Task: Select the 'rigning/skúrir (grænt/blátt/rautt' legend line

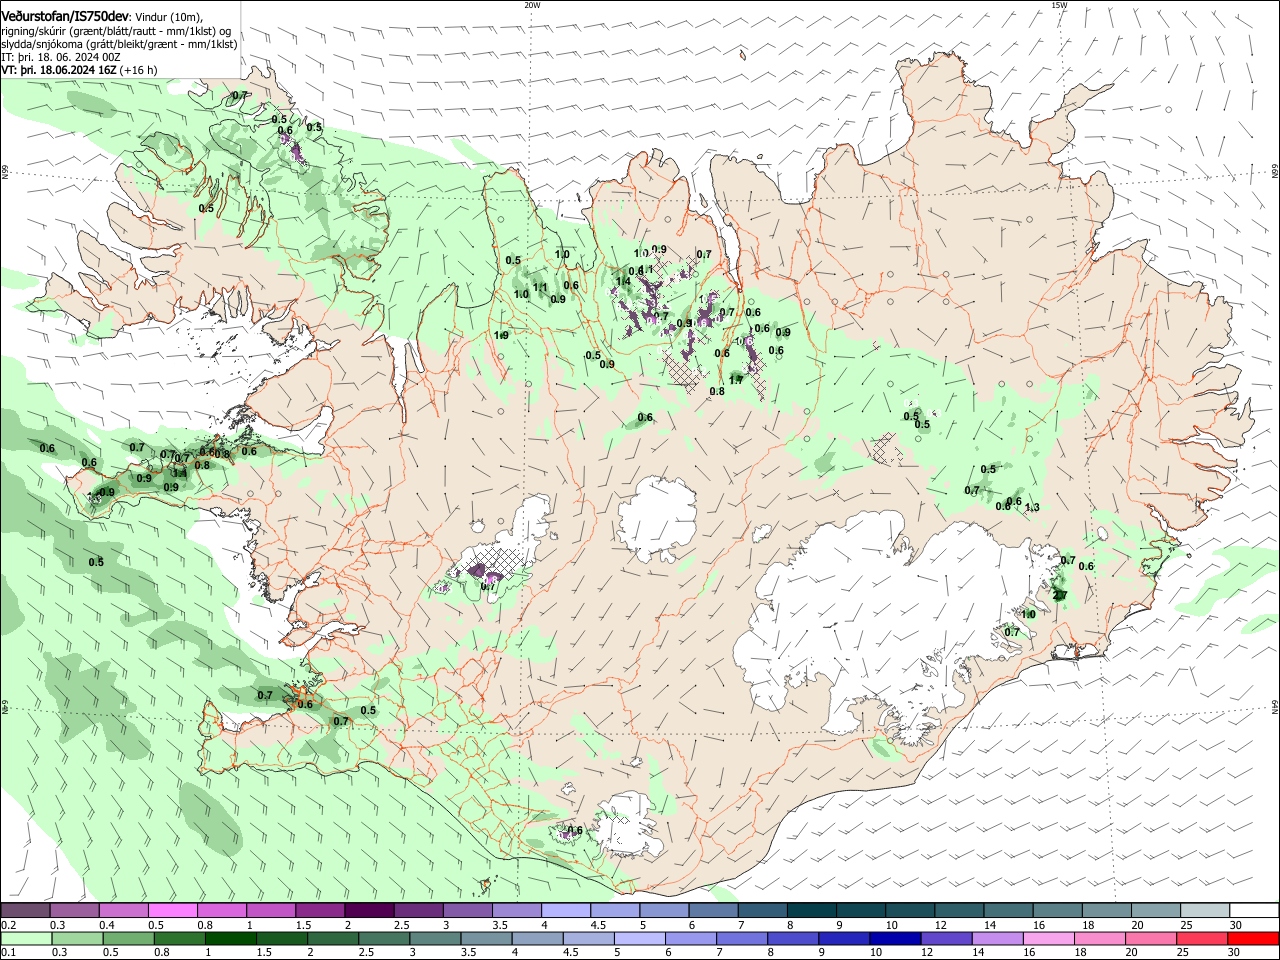Action: [x=116, y=31]
